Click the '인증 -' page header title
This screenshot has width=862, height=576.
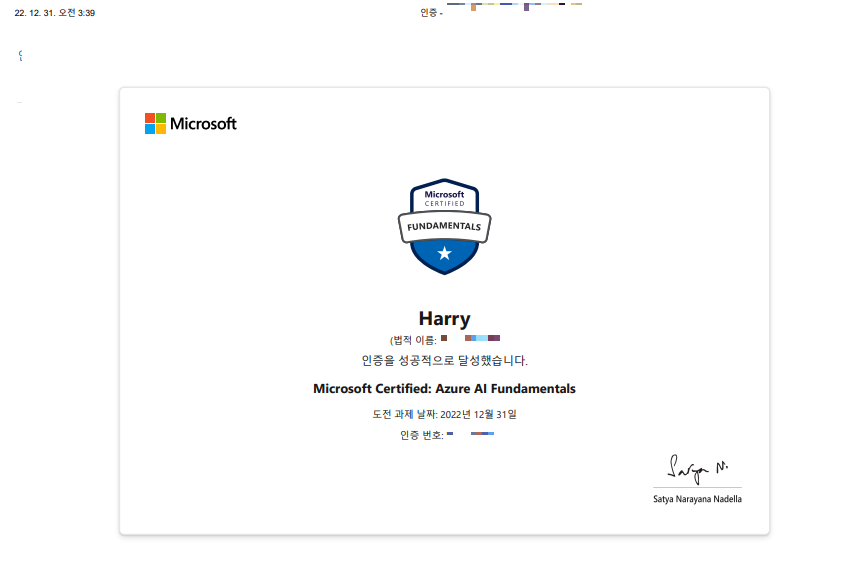[432, 13]
